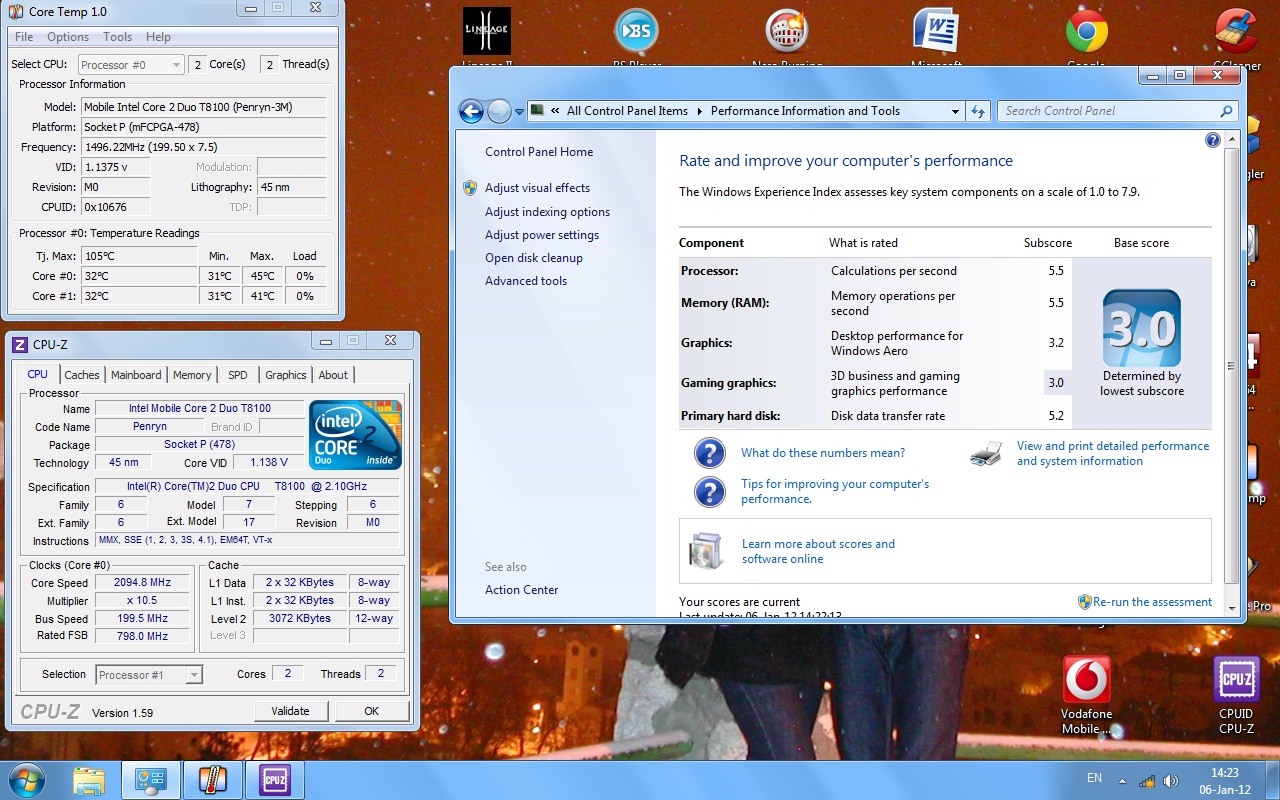
Task: Open Action Center link under See also
Action: pyautogui.click(x=522, y=590)
